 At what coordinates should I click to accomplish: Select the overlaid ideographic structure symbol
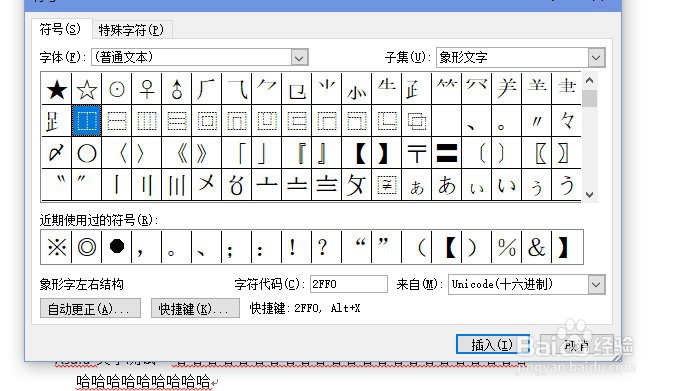click(417, 121)
